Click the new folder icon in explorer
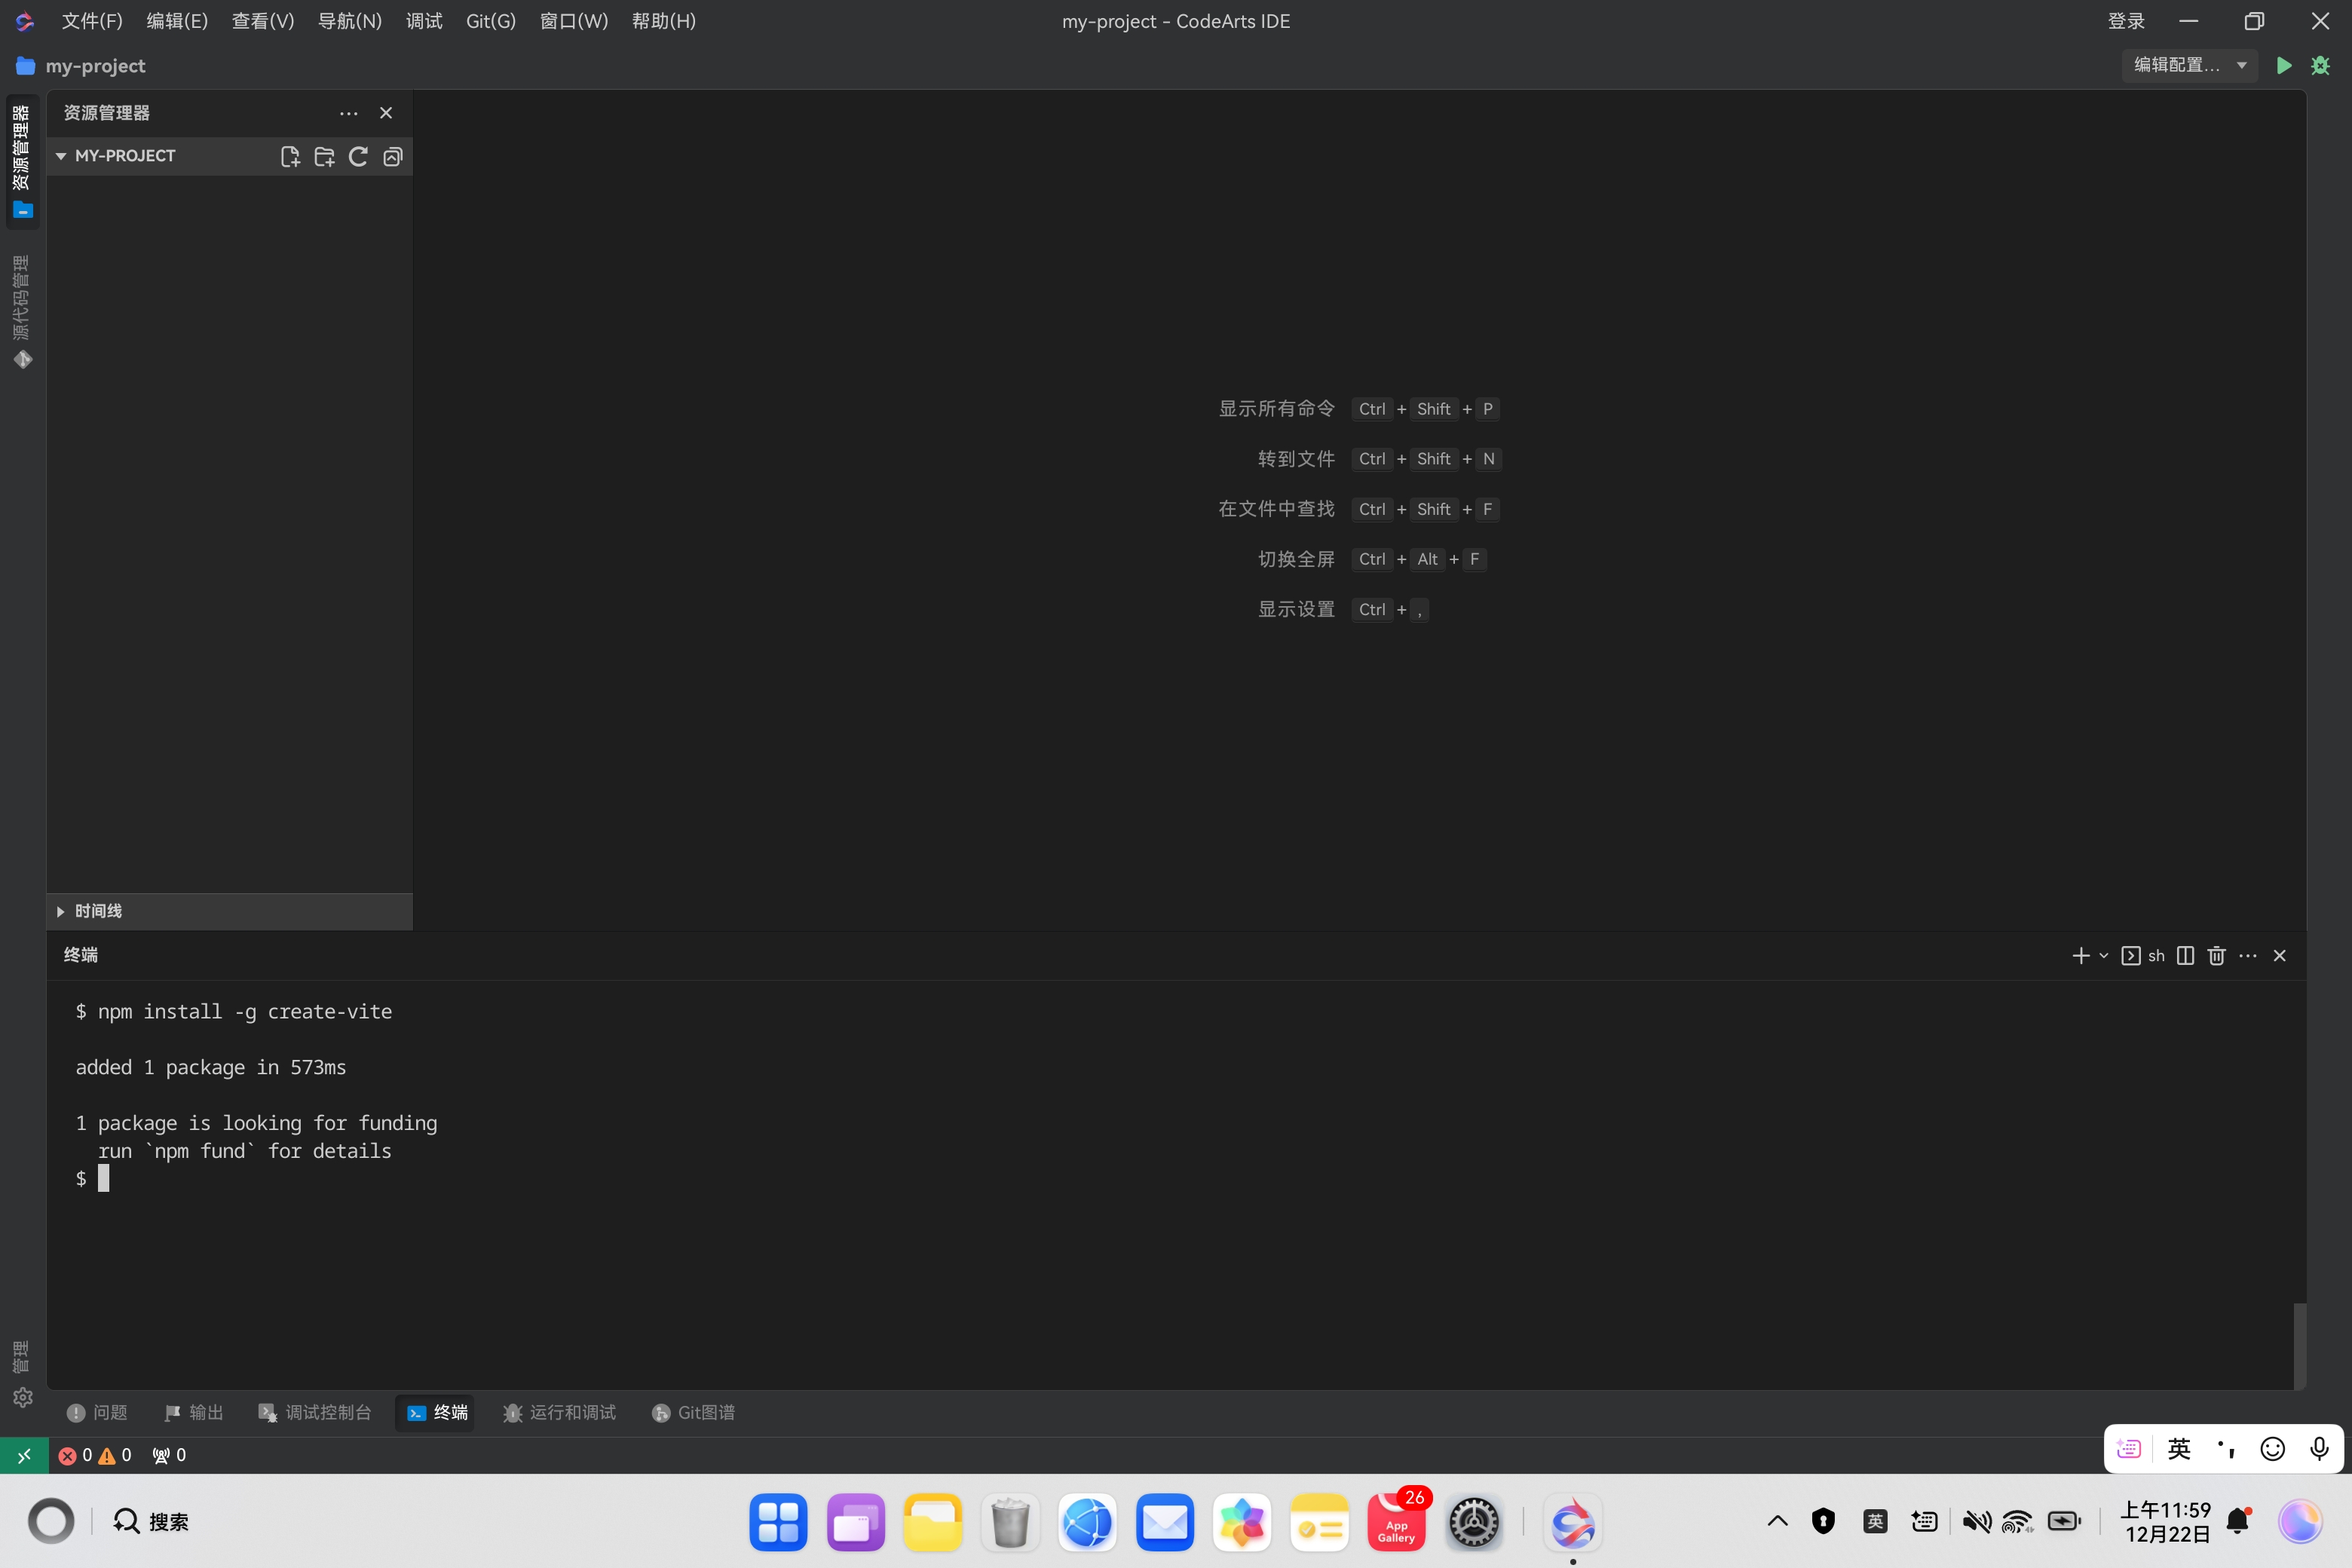 (x=324, y=156)
